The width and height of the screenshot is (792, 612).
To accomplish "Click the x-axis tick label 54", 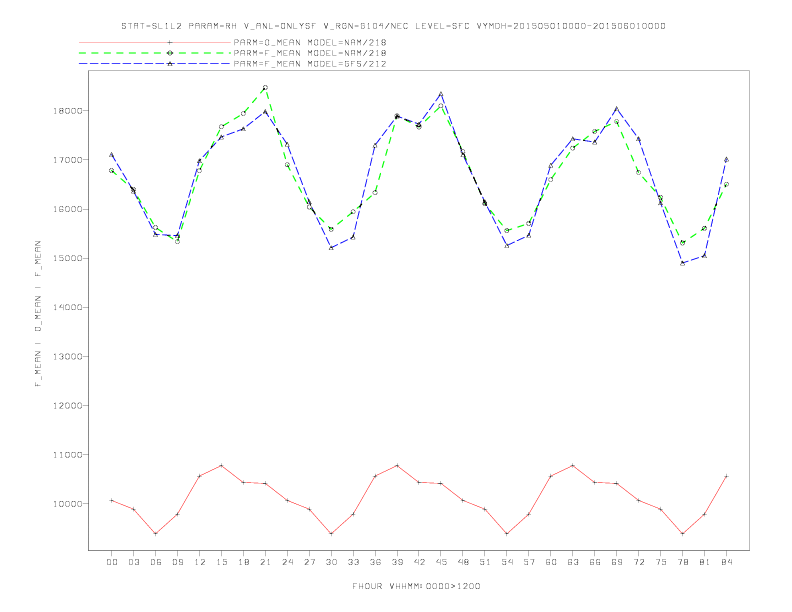I will coord(507,562).
